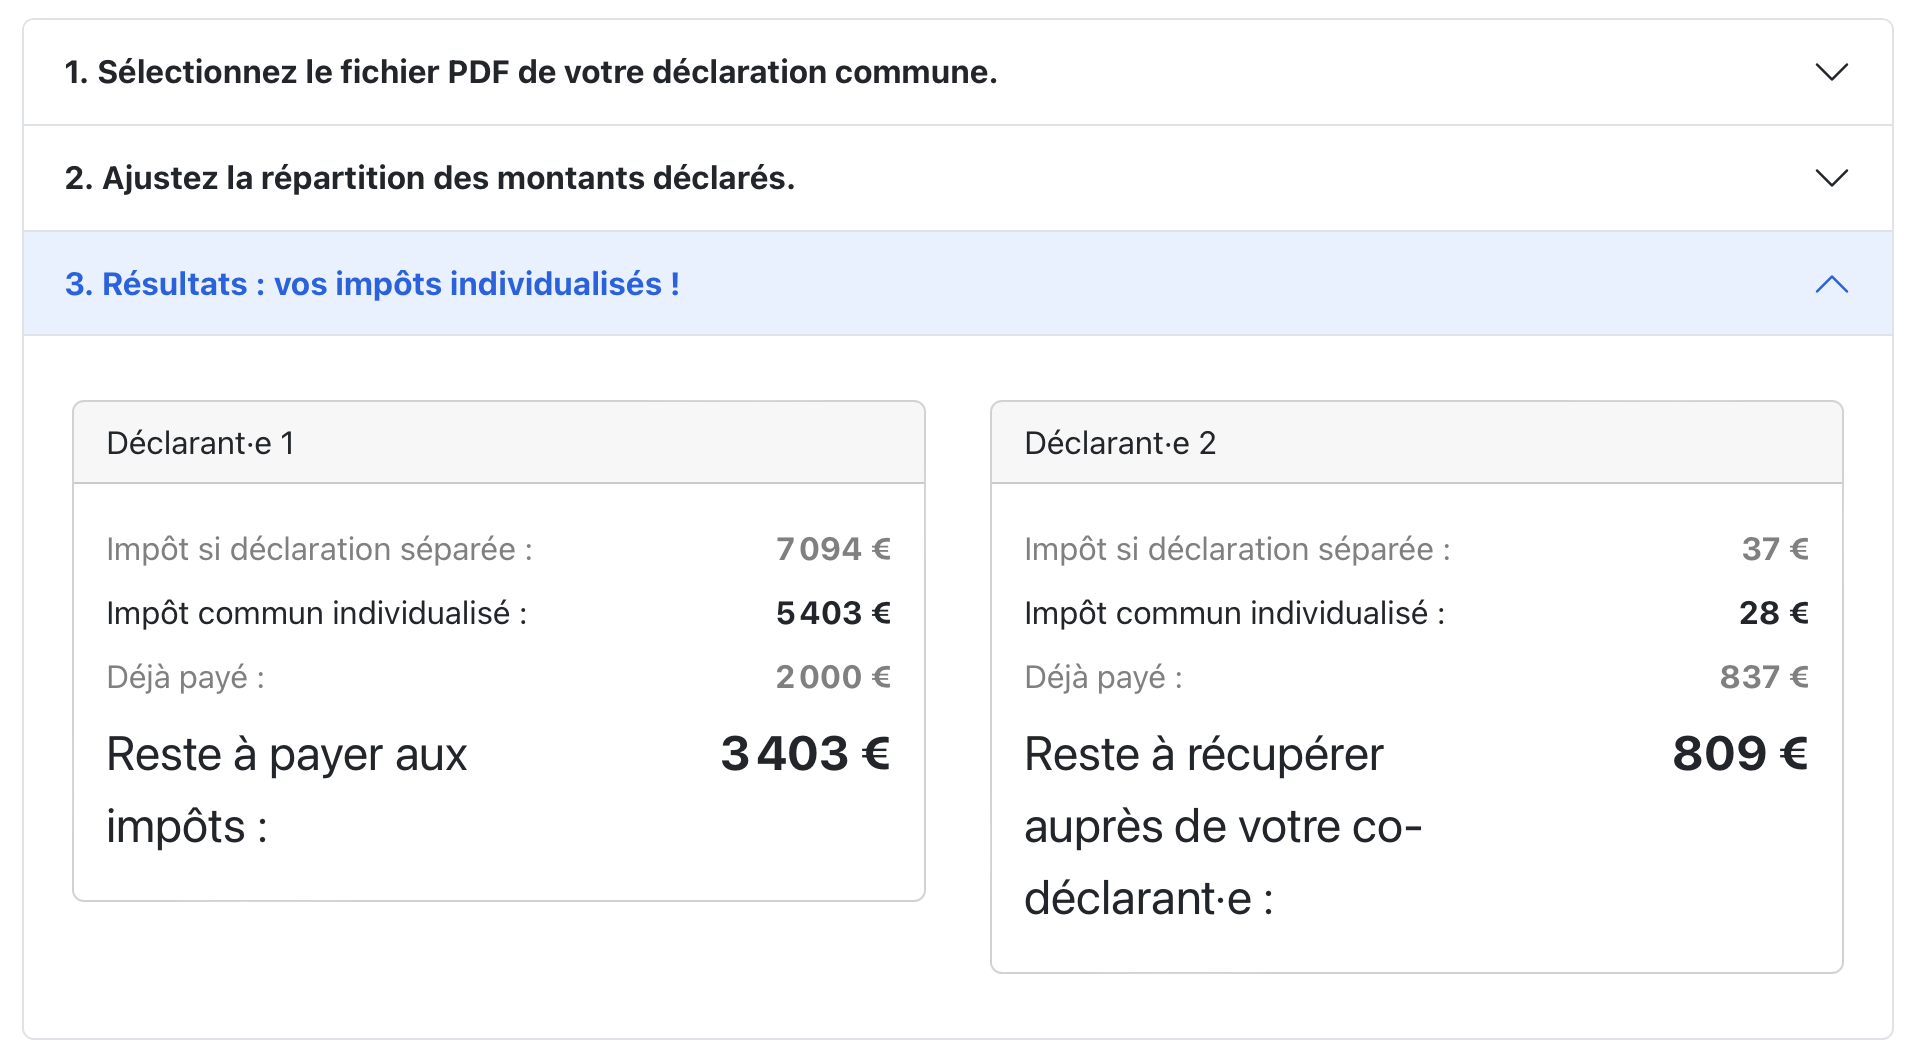Image resolution: width=1914 pixels, height=1058 pixels.
Task: Click the 3 403 € Reste à payer value
Action: click(805, 754)
